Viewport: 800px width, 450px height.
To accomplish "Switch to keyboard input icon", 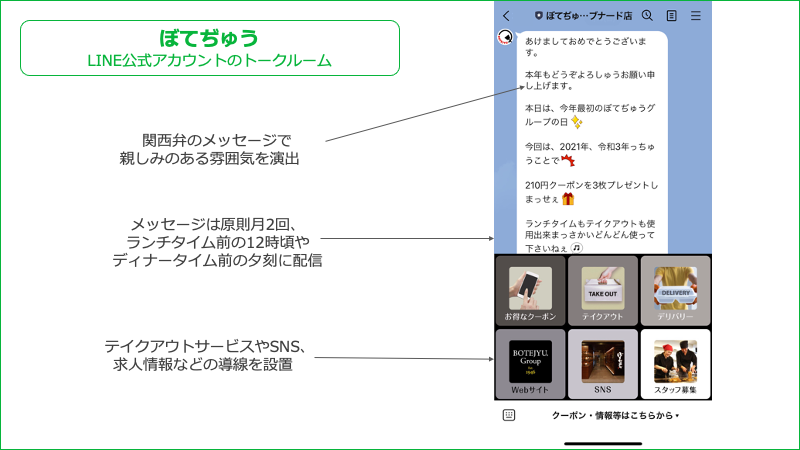I will 509,415.
